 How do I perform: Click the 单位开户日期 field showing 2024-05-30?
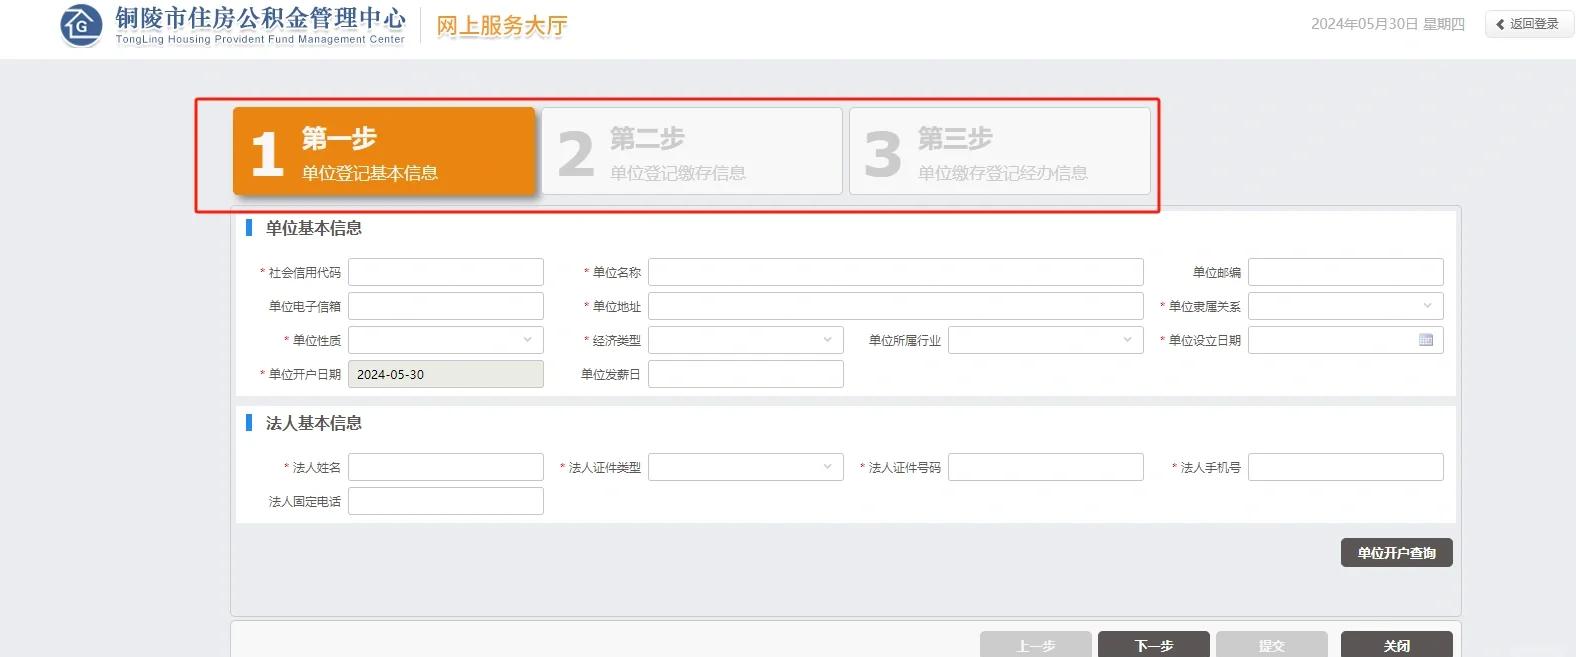click(x=446, y=374)
